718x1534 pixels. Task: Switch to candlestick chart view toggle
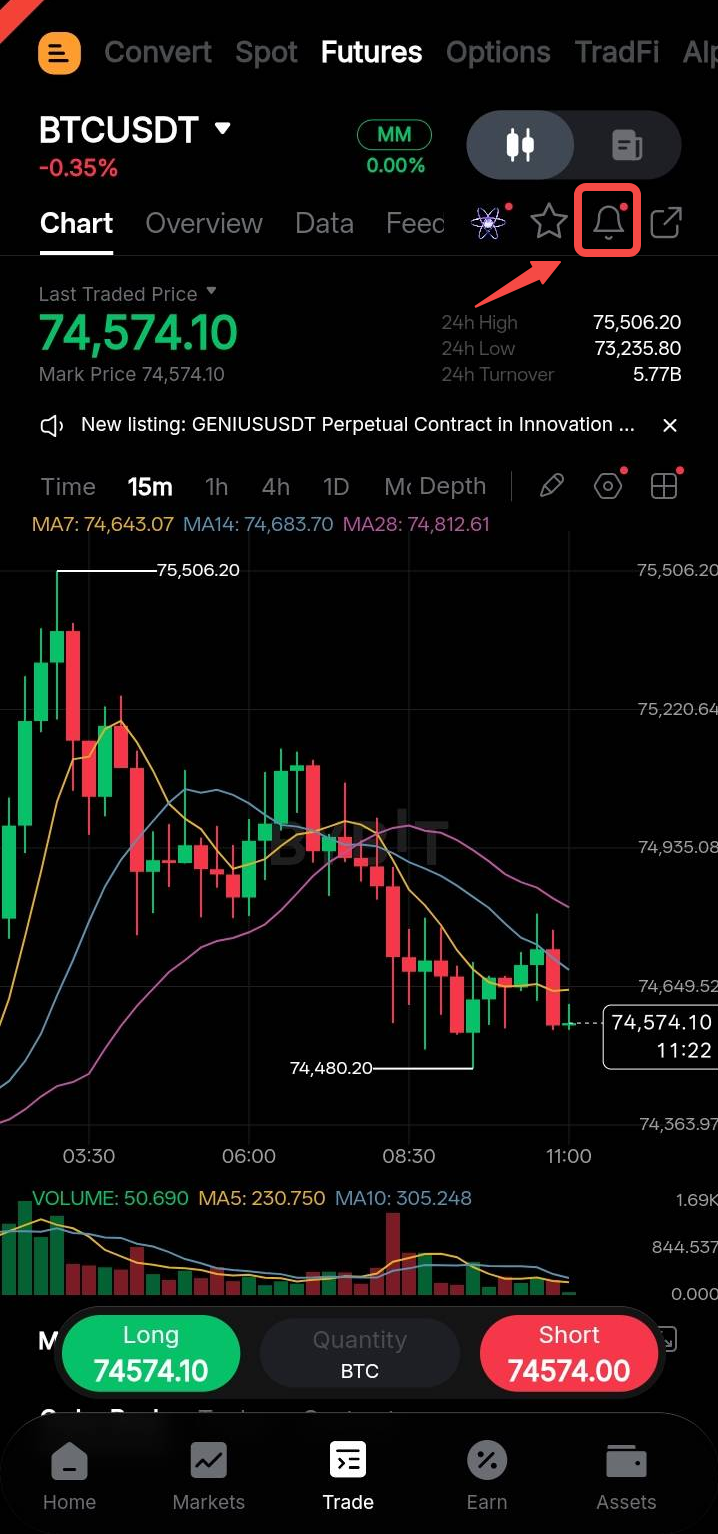tap(520, 145)
